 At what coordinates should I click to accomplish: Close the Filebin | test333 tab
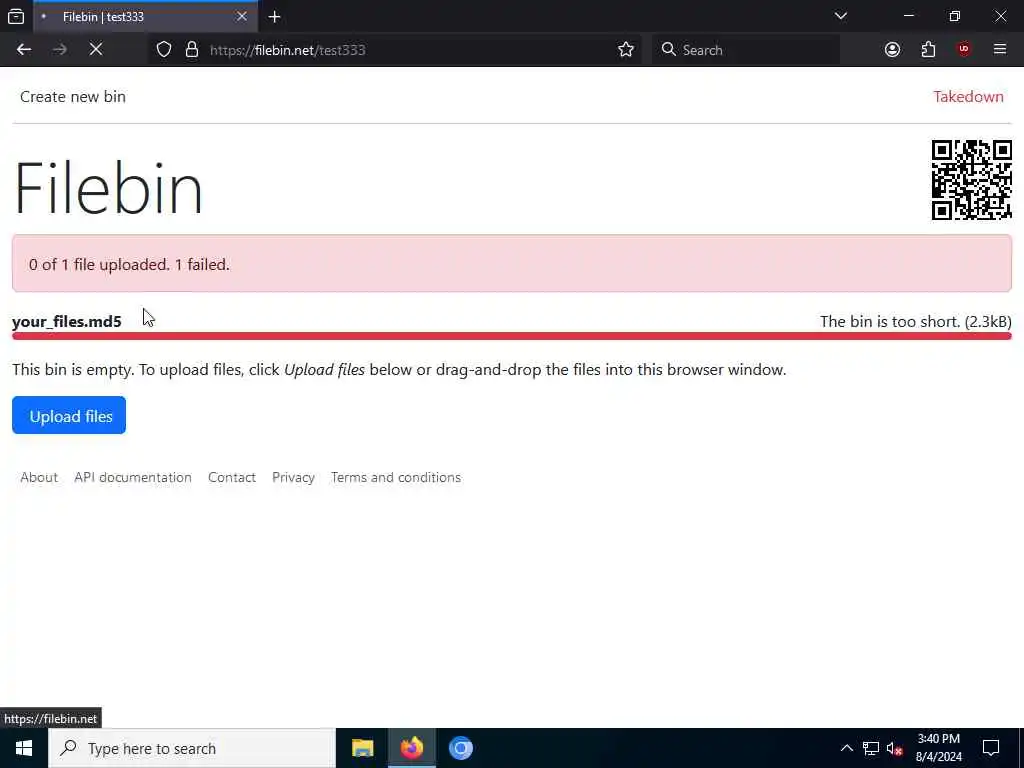click(x=242, y=16)
